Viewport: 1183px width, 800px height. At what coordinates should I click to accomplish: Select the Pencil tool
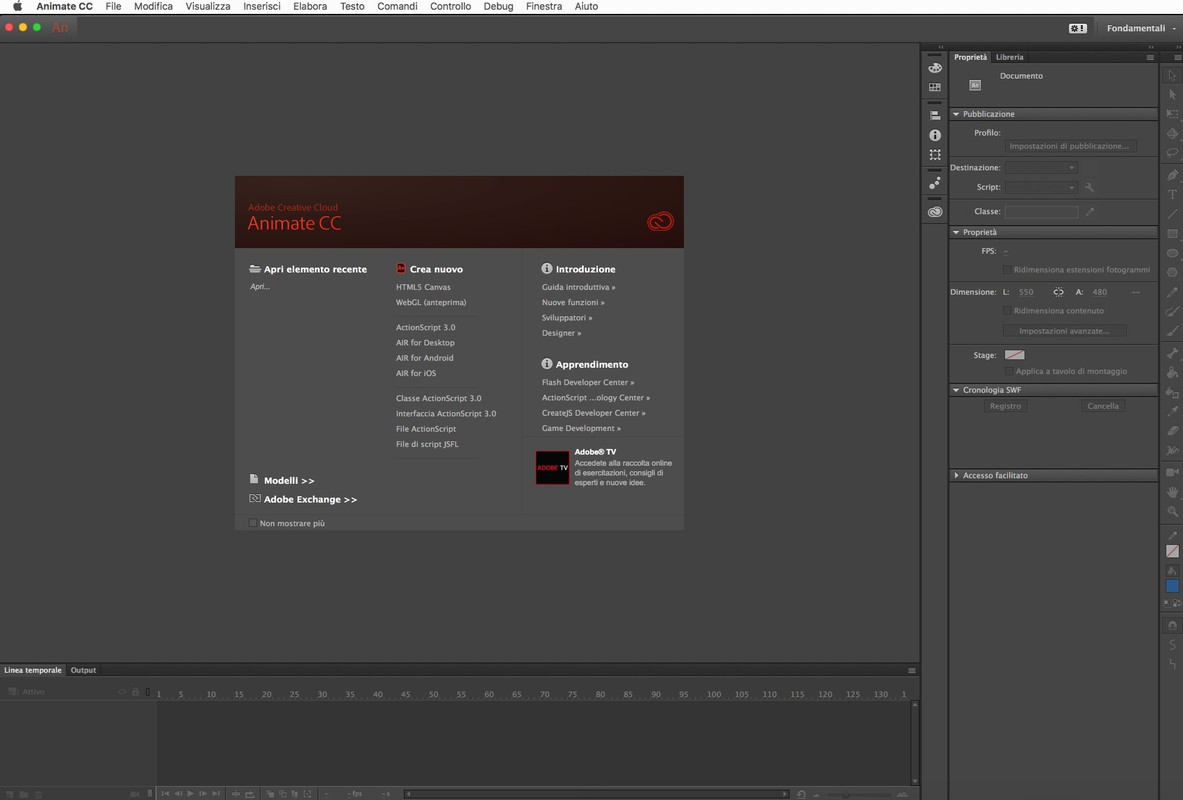[1172, 292]
